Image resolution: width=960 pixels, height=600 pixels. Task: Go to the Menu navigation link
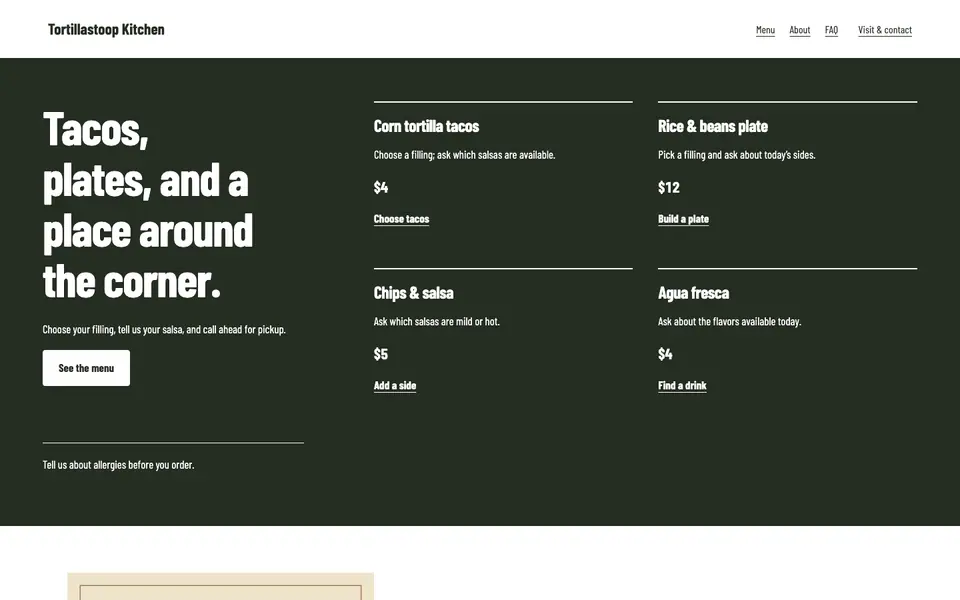point(765,30)
